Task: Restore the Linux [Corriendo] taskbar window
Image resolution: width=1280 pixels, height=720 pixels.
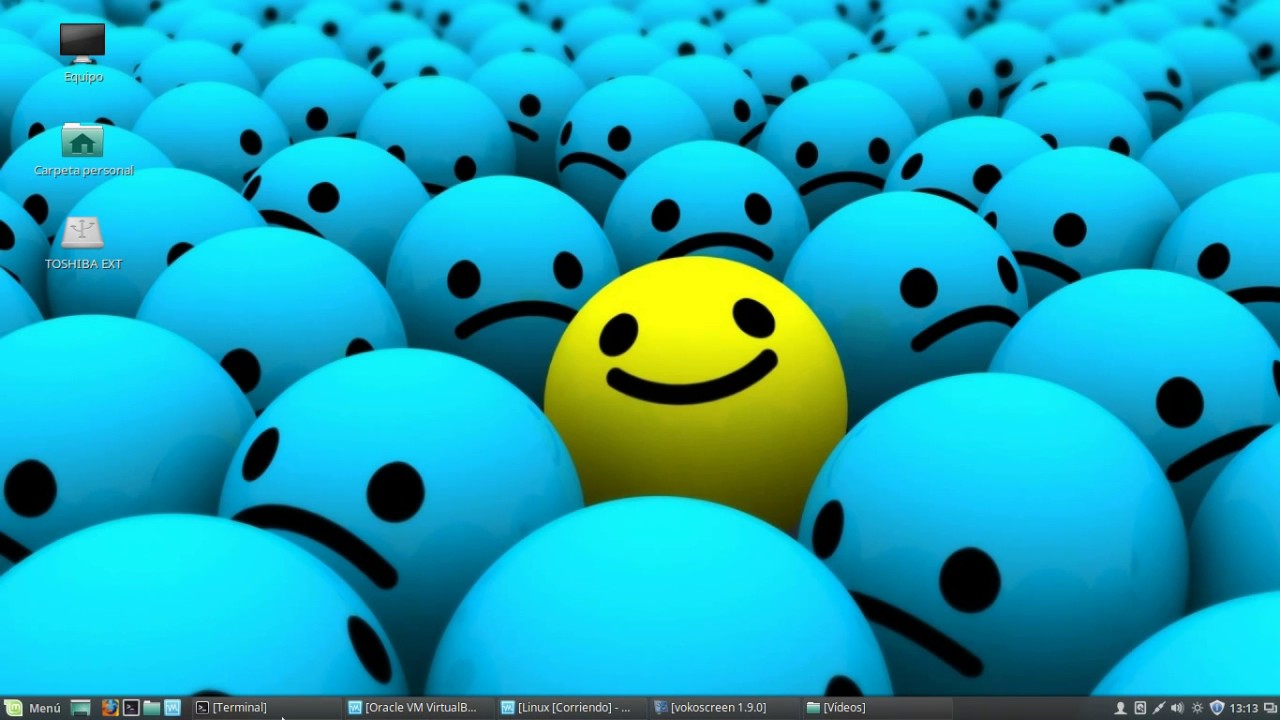Action: [571, 708]
